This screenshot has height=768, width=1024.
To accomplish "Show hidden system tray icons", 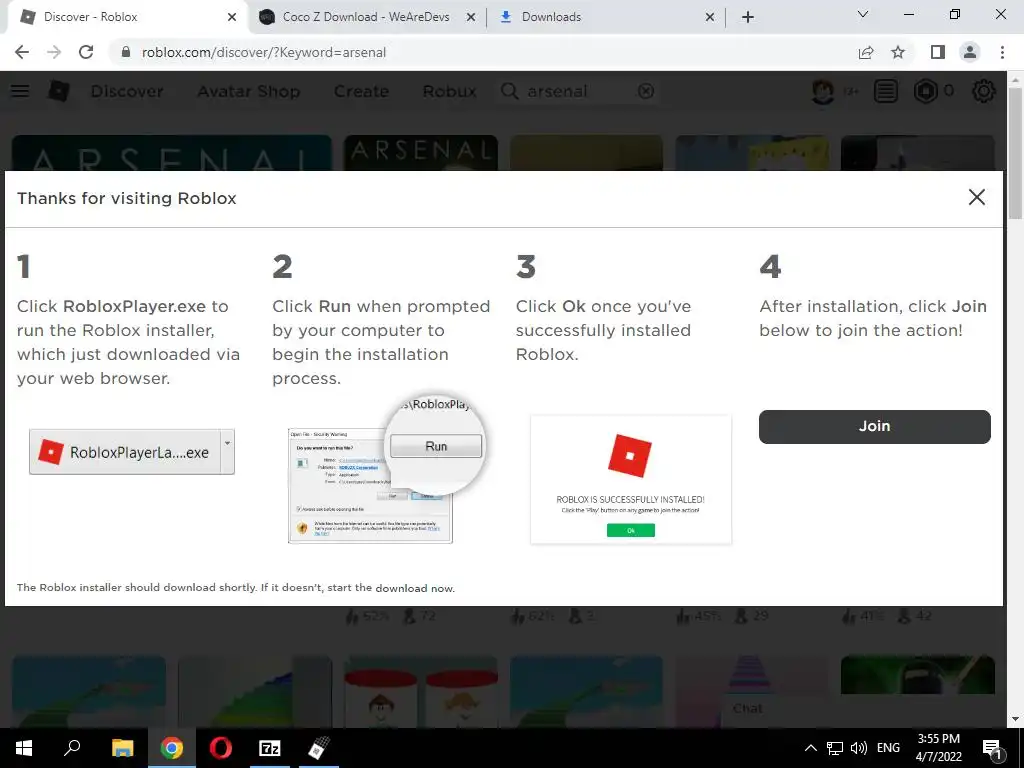I will [810, 748].
